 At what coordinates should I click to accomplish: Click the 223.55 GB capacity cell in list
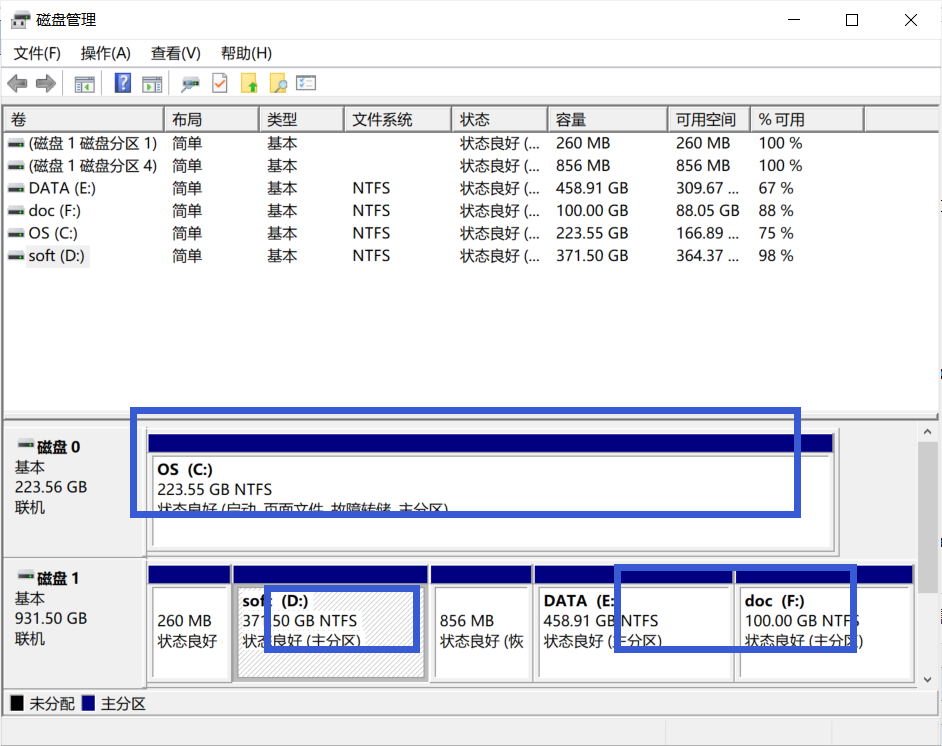point(592,234)
